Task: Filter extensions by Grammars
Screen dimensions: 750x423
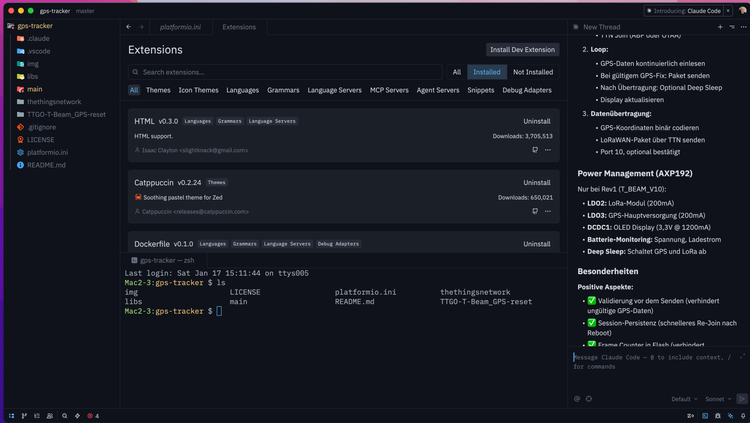Action: point(283,90)
